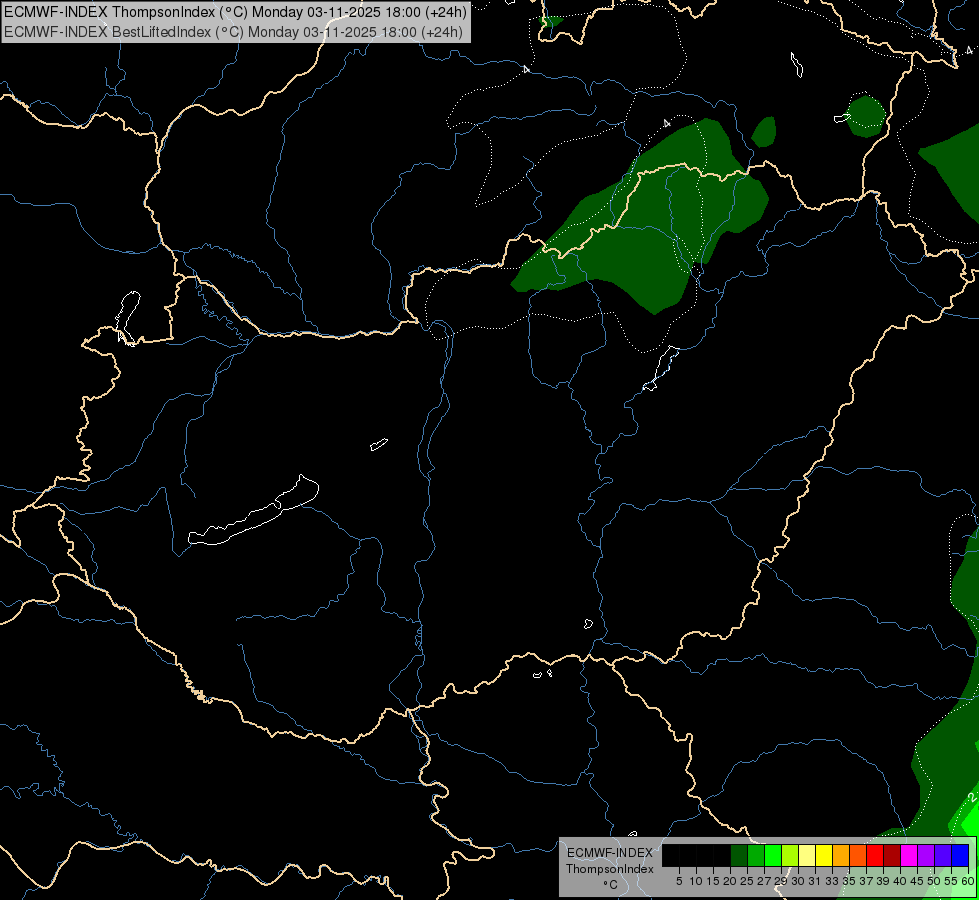Click the legend scale value 29
This screenshot has height=900, width=979.
point(782,881)
